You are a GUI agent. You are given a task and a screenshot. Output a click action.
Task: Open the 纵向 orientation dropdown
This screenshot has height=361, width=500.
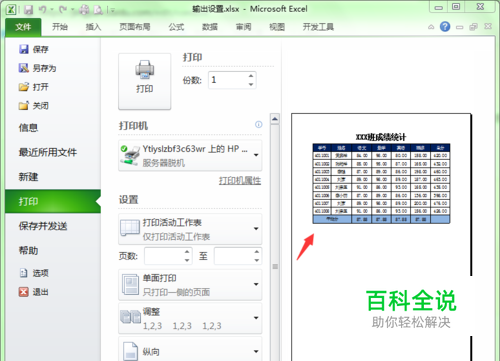click(x=190, y=349)
